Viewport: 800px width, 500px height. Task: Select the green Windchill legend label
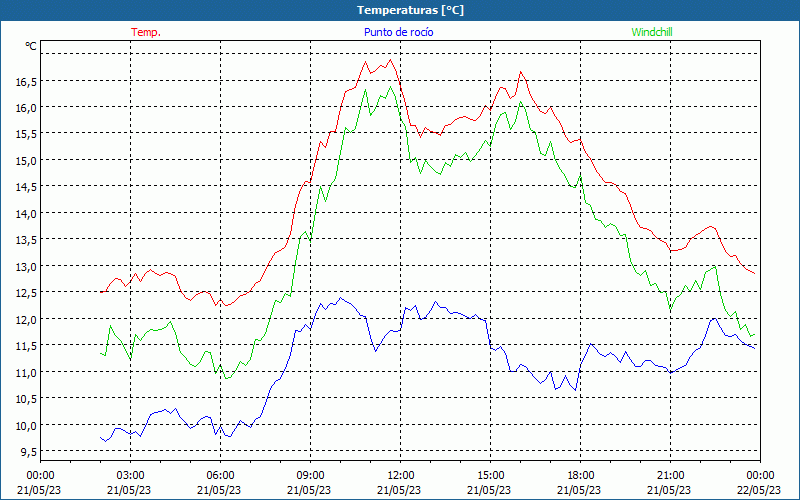click(x=652, y=32)
